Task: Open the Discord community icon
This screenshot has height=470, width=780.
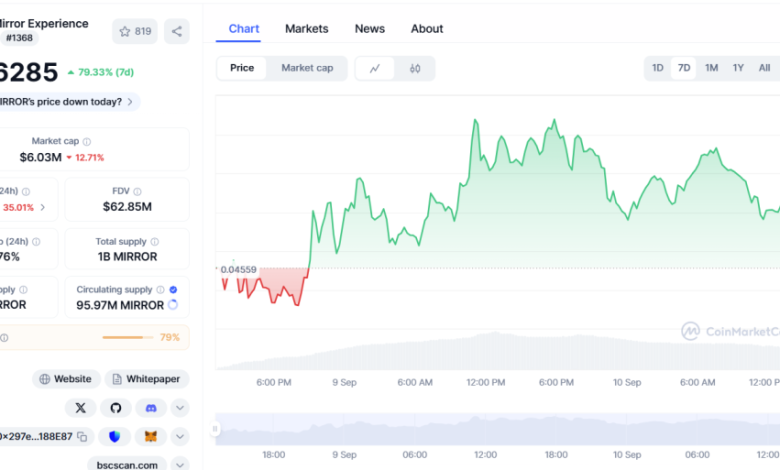Action: pyautogui.click(x=151, y=408)
